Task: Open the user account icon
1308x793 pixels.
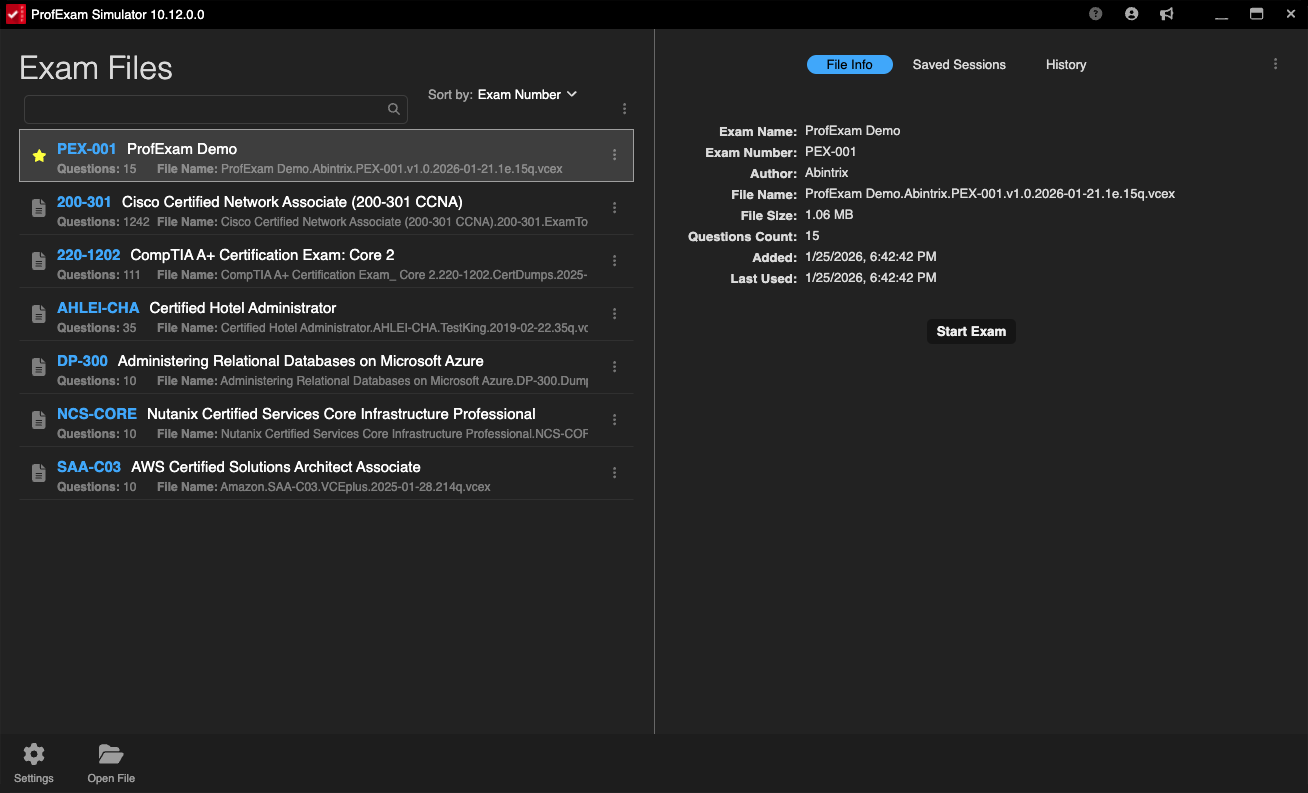Action: click(1131, 14)
